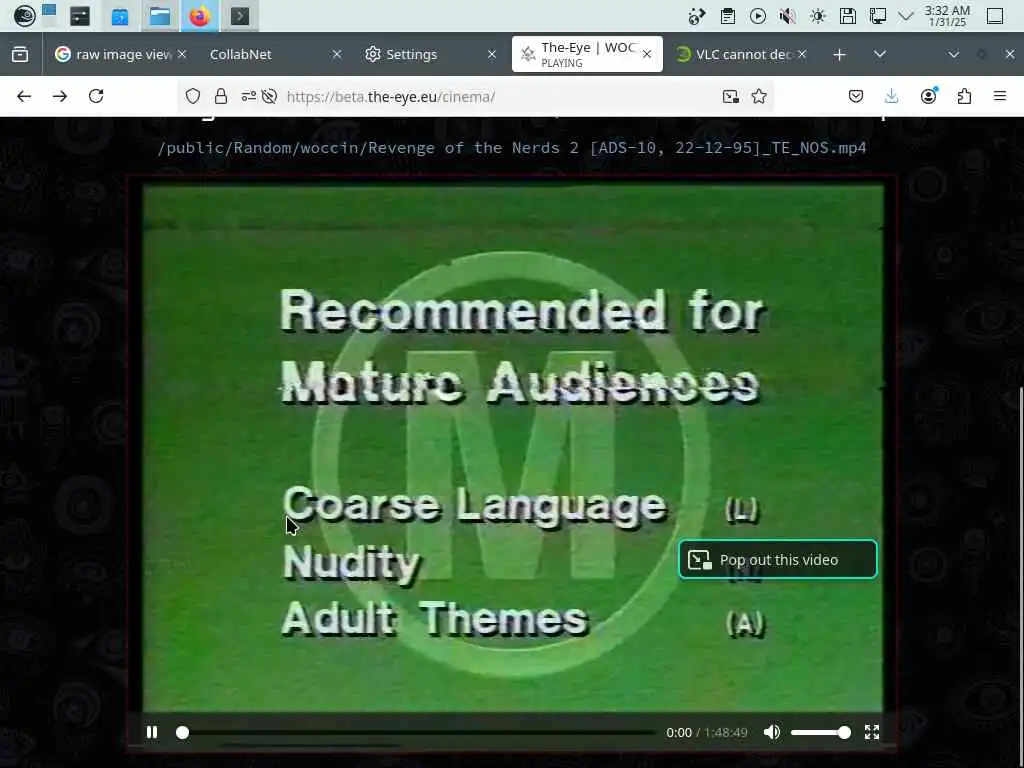The image size is (1024, 768).
Task: Open Firefox View from the tab bar
Action: 20,54
